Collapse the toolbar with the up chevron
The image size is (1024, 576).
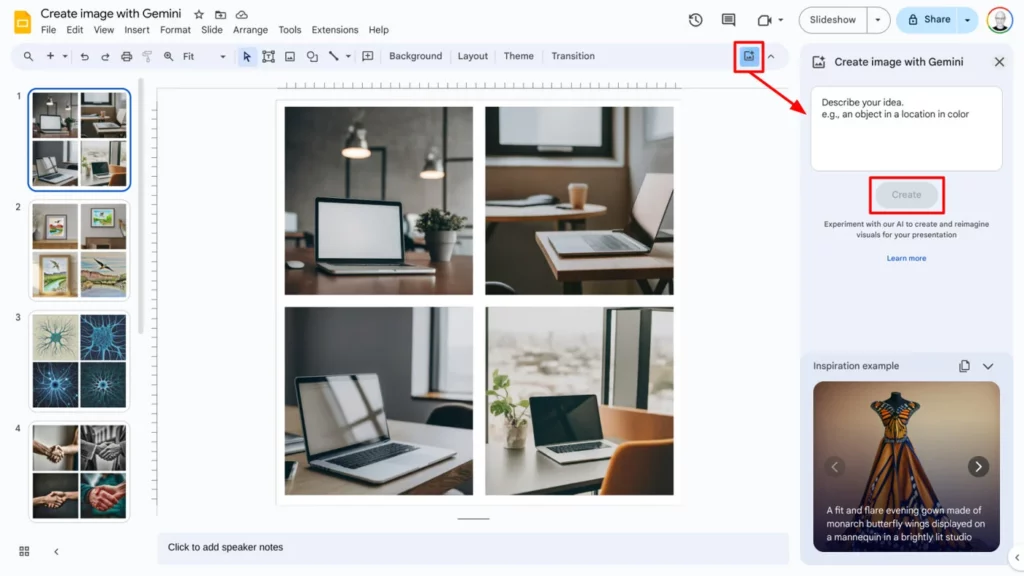pos(771,56)
